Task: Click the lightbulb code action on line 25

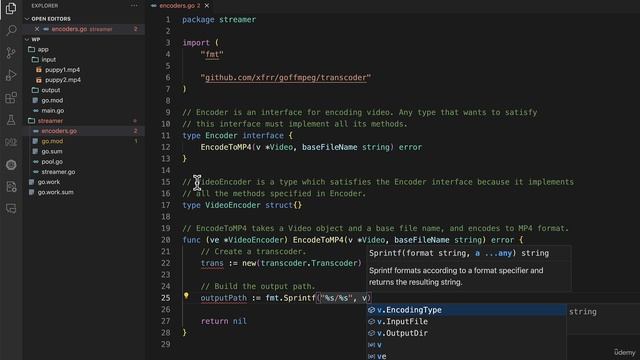Action: (186, 296)
